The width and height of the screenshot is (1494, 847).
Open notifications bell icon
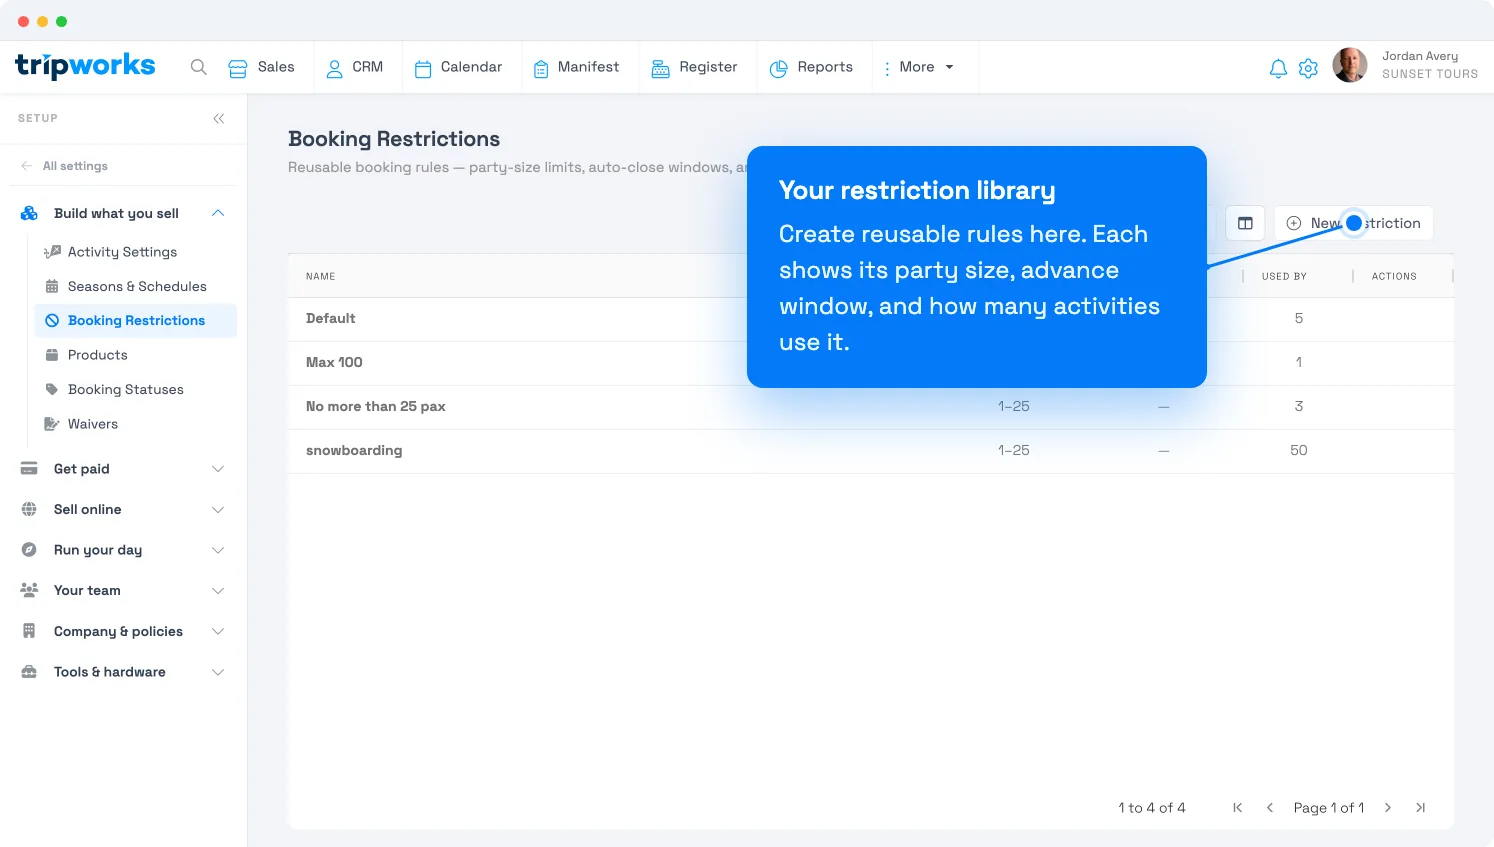click(x=1278, y=68)
